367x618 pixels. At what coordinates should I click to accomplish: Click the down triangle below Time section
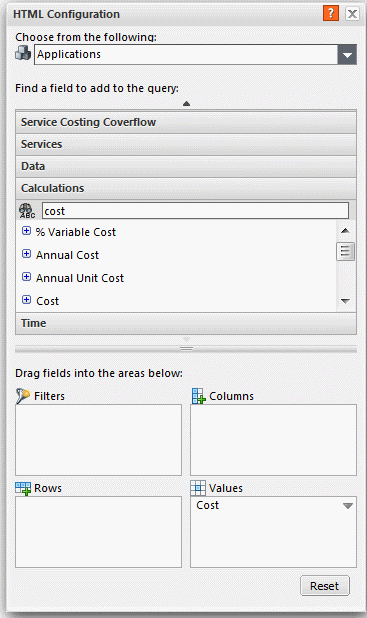pos(186,339)
